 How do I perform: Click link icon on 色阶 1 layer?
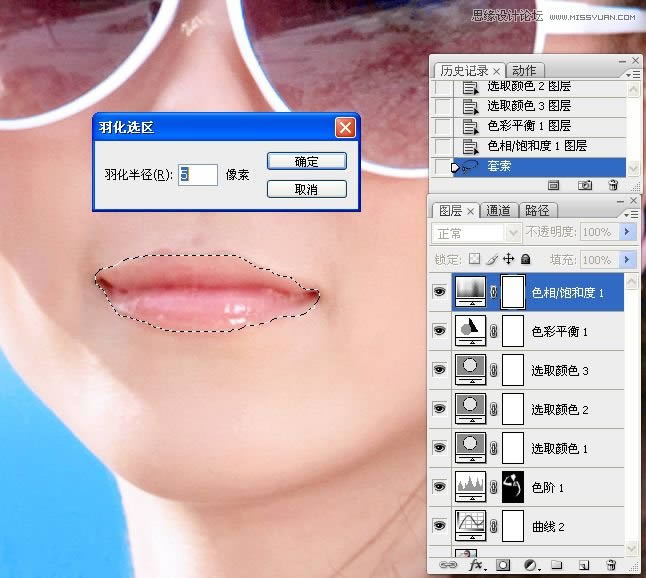(494, 487)
